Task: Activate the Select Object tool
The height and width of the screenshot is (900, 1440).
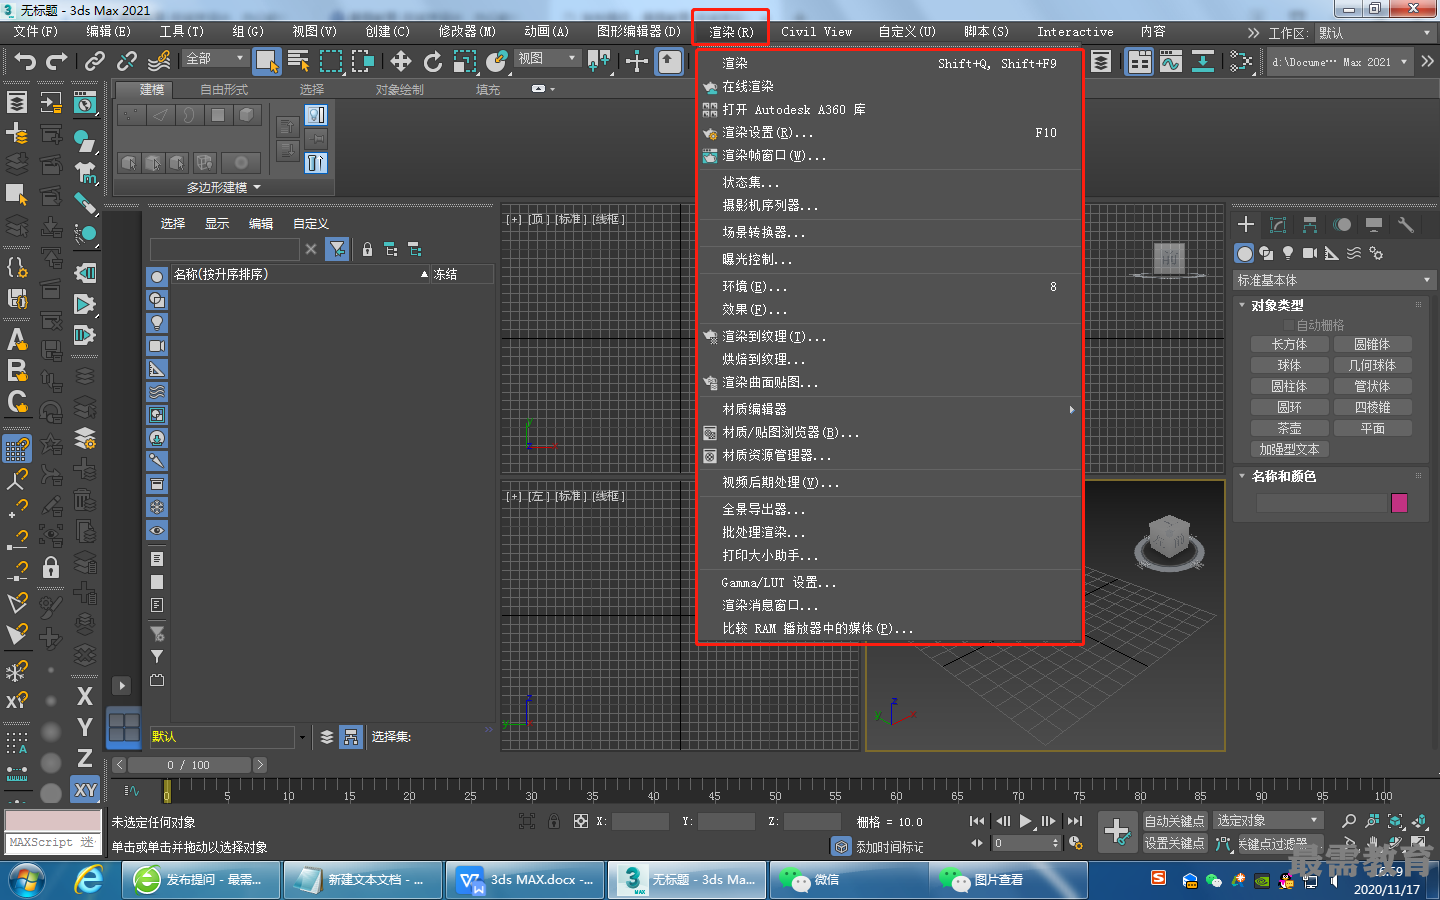Action: (267, 62)
